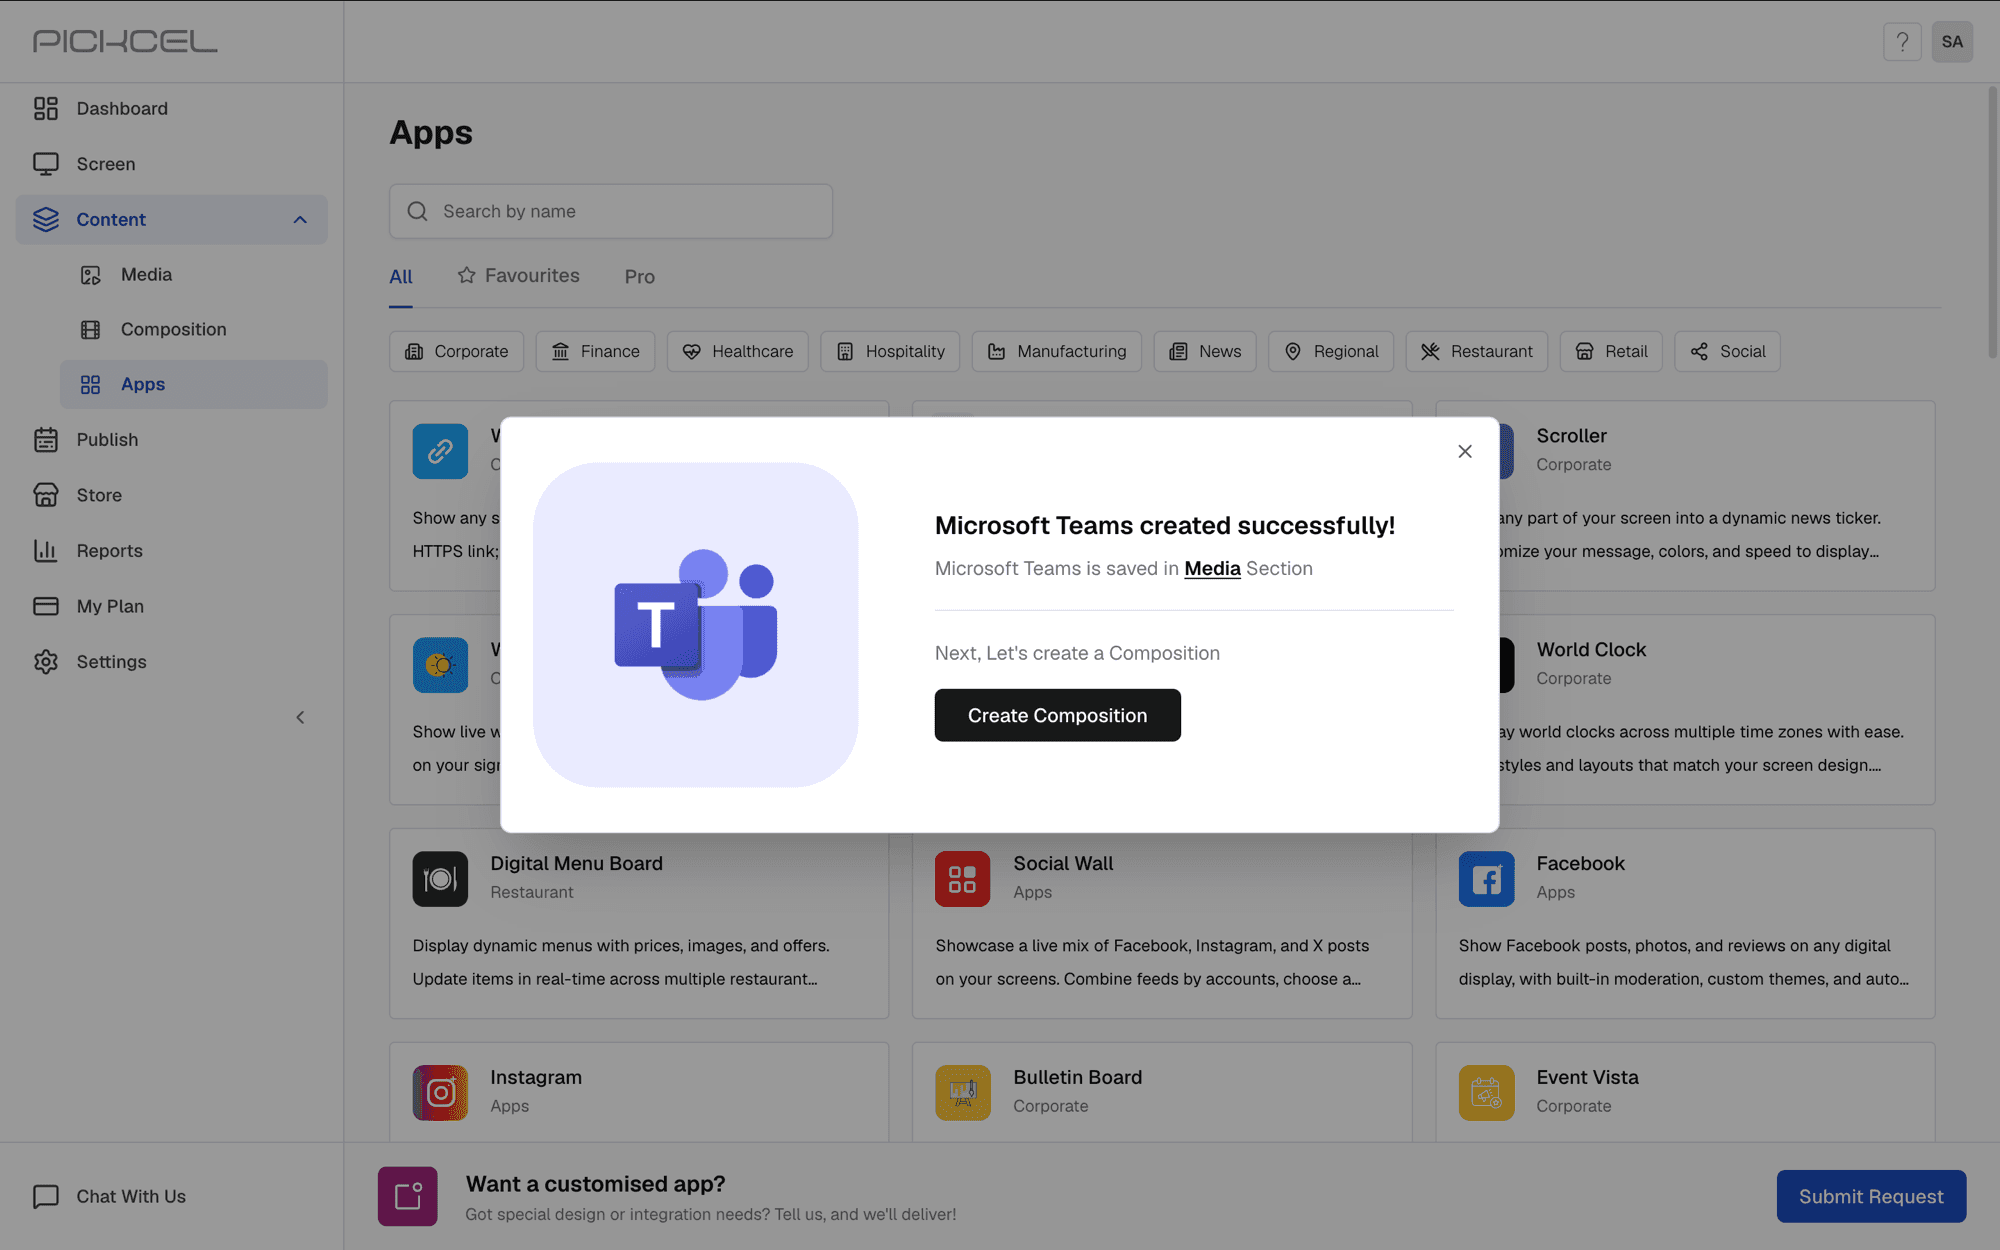
Task: Click the Pickcel logo
Action: (125, 41)
